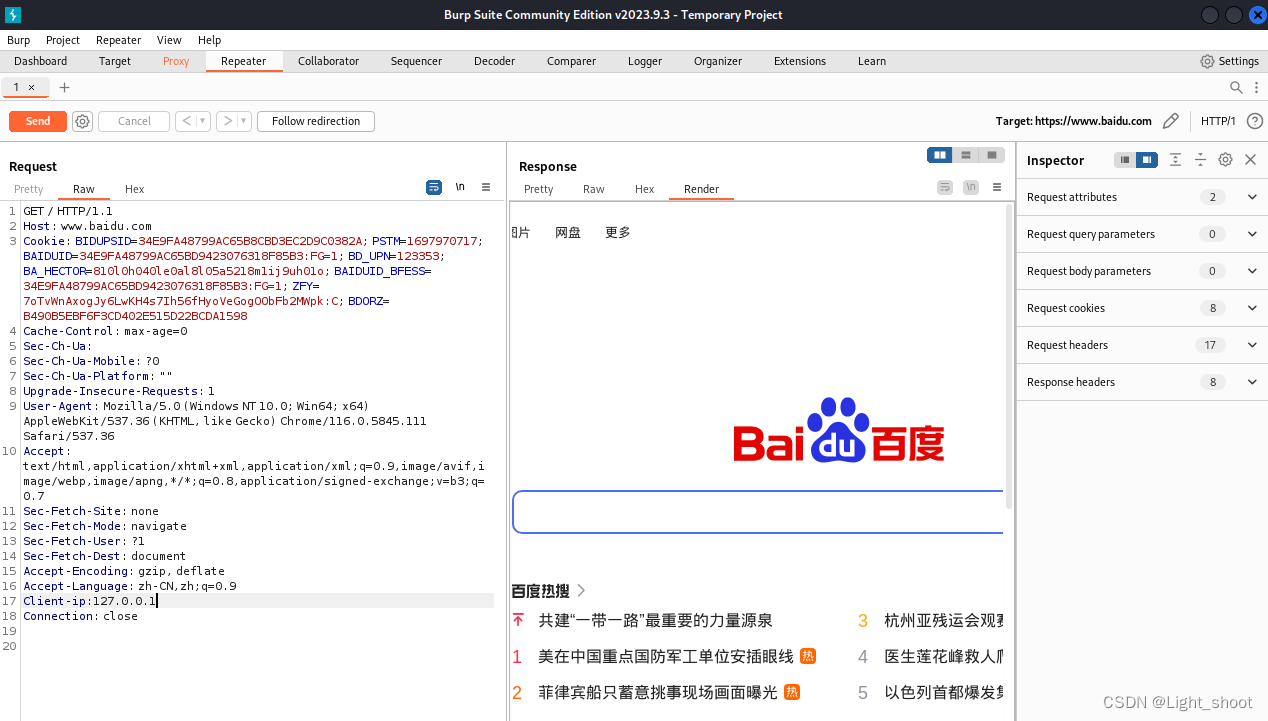This screenshot has width=1268, height=721.
Task: Switch to the Proxy tab
Action: 176,61
